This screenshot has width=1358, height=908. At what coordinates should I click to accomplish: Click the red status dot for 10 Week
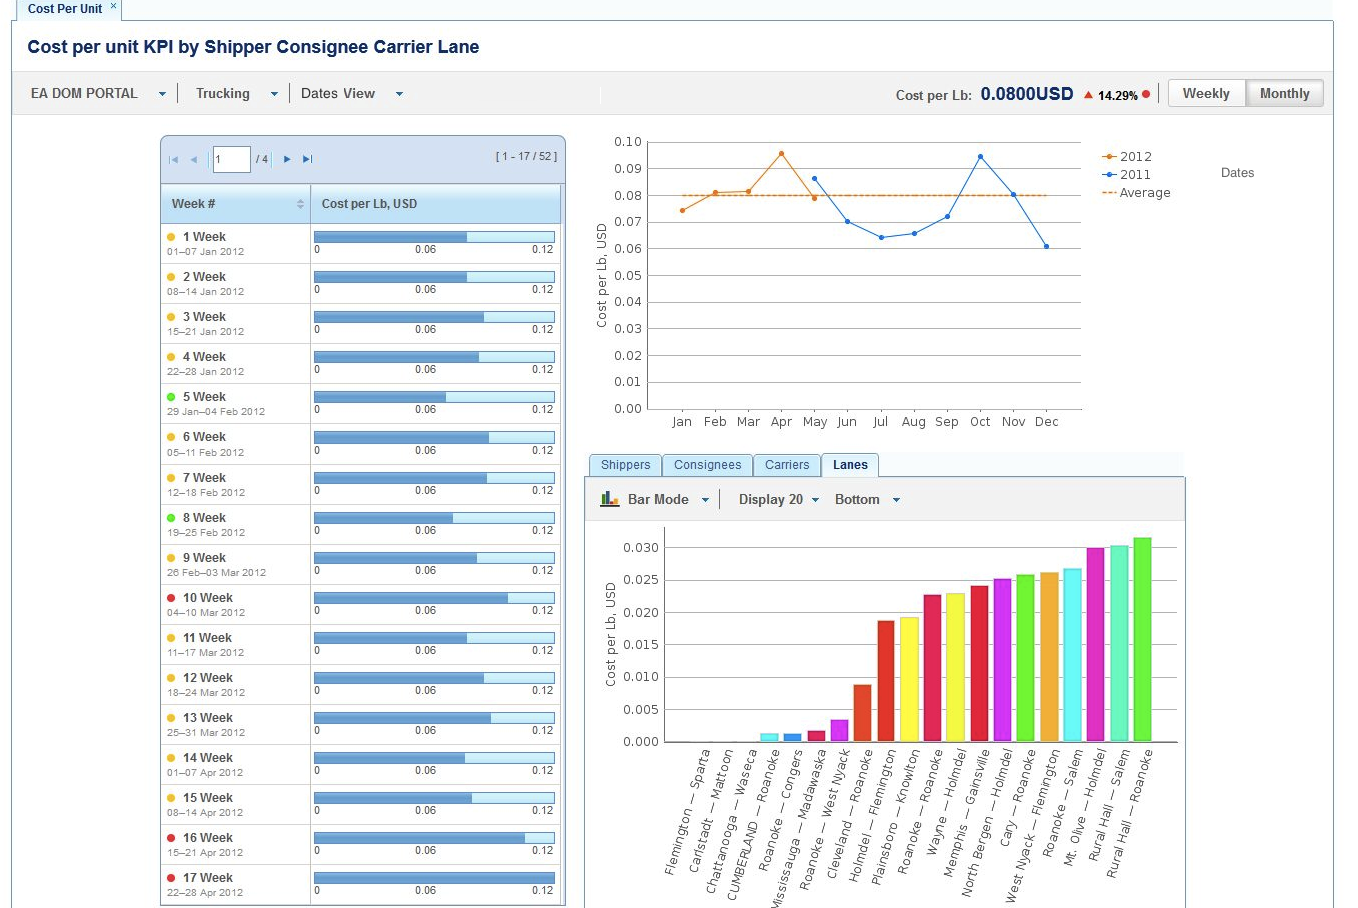coord(171,598)
